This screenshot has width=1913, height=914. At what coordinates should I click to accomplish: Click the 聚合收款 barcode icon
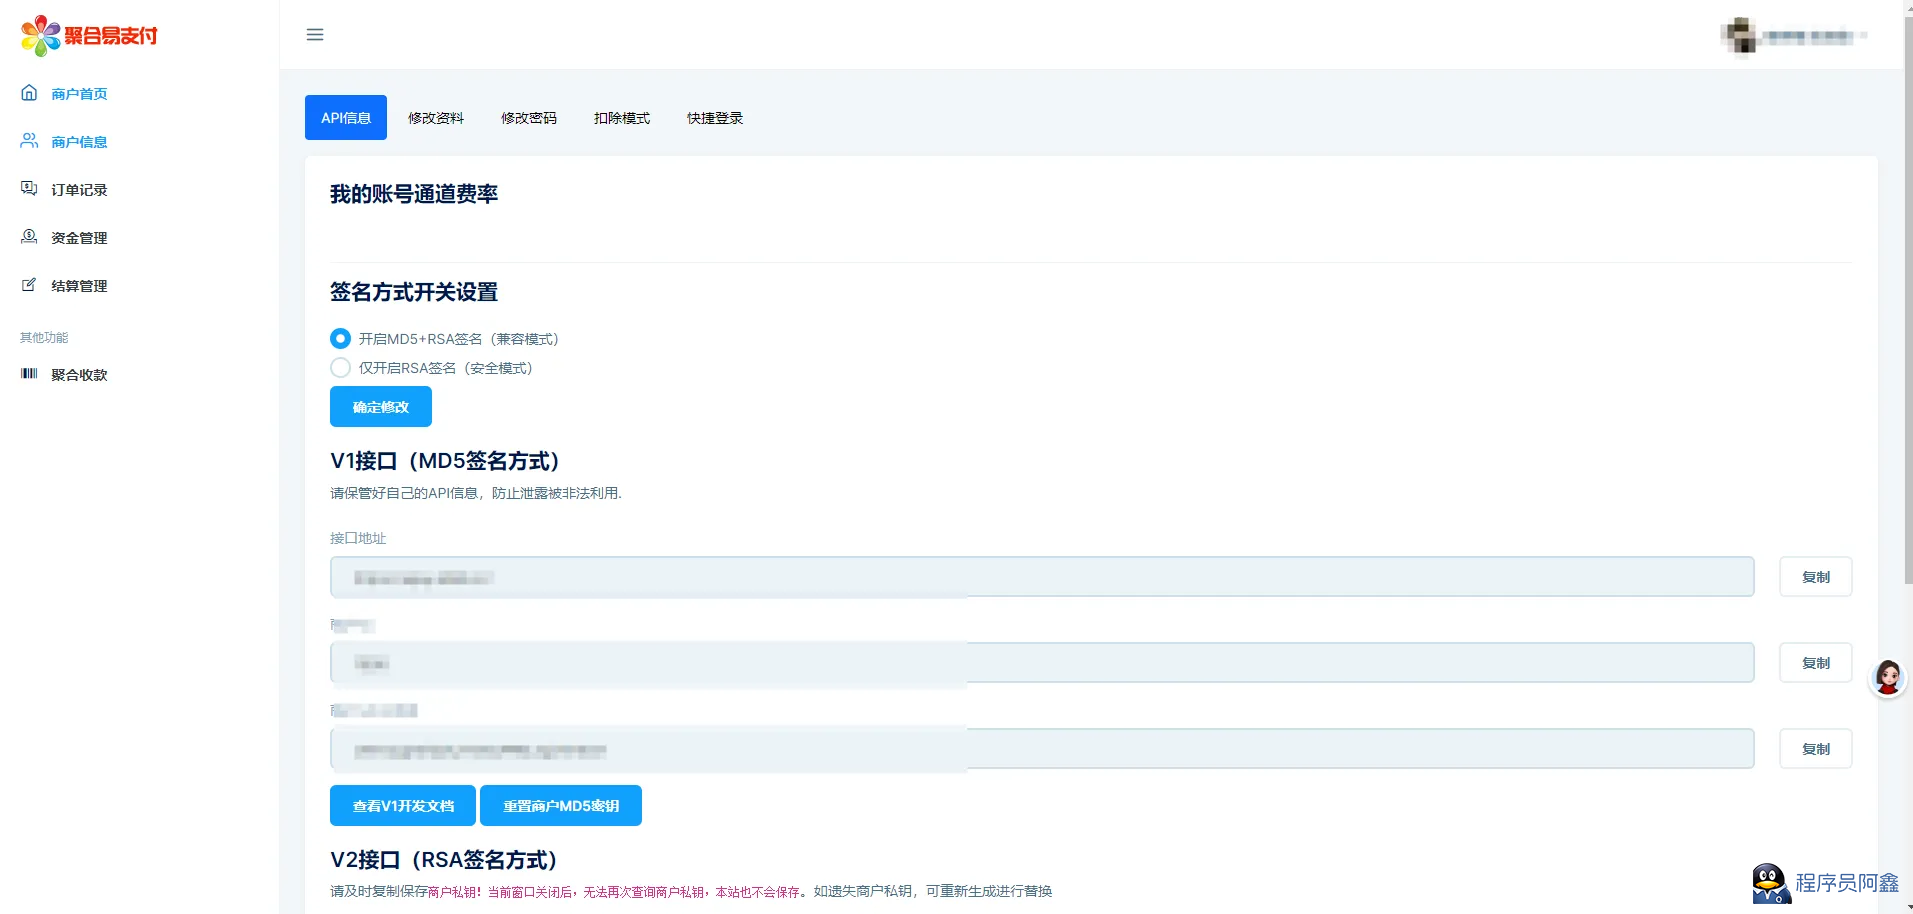click(x=29, y=374)
